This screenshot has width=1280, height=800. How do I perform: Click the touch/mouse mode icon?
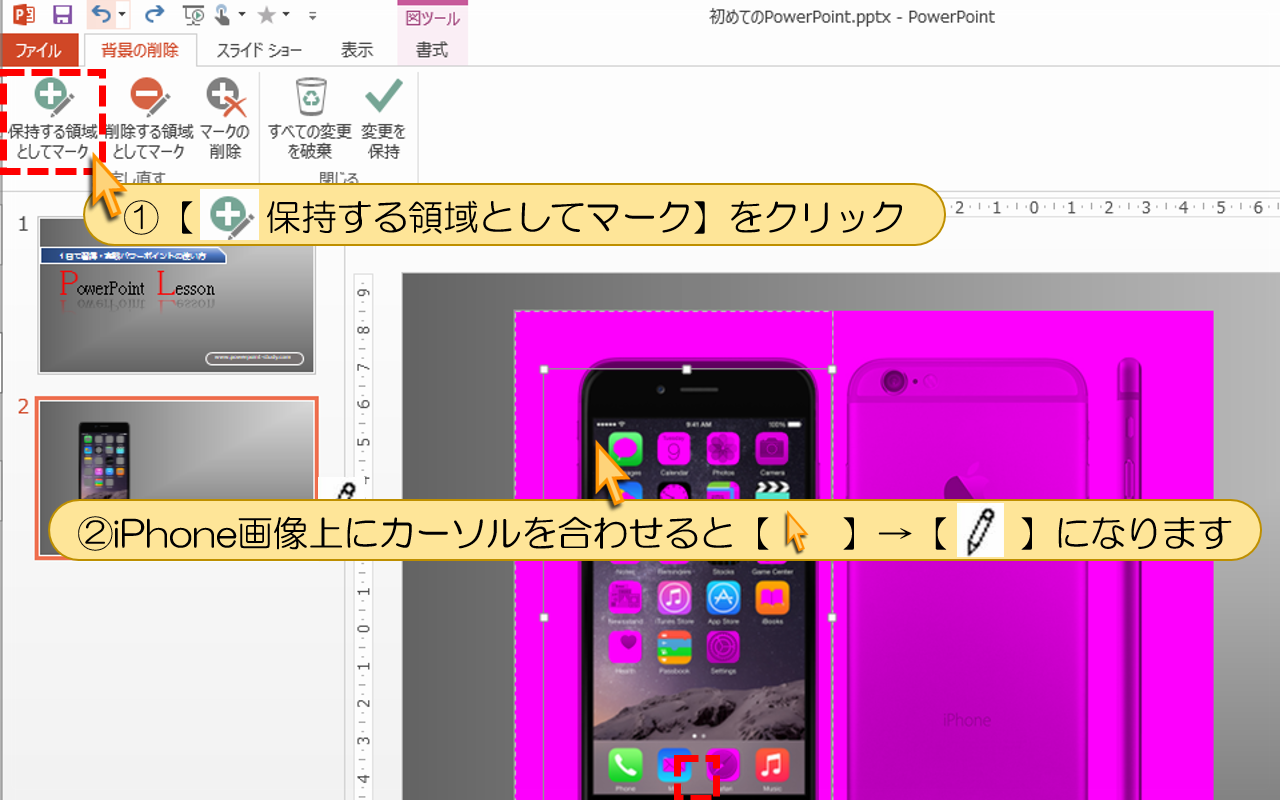point(223,15)
